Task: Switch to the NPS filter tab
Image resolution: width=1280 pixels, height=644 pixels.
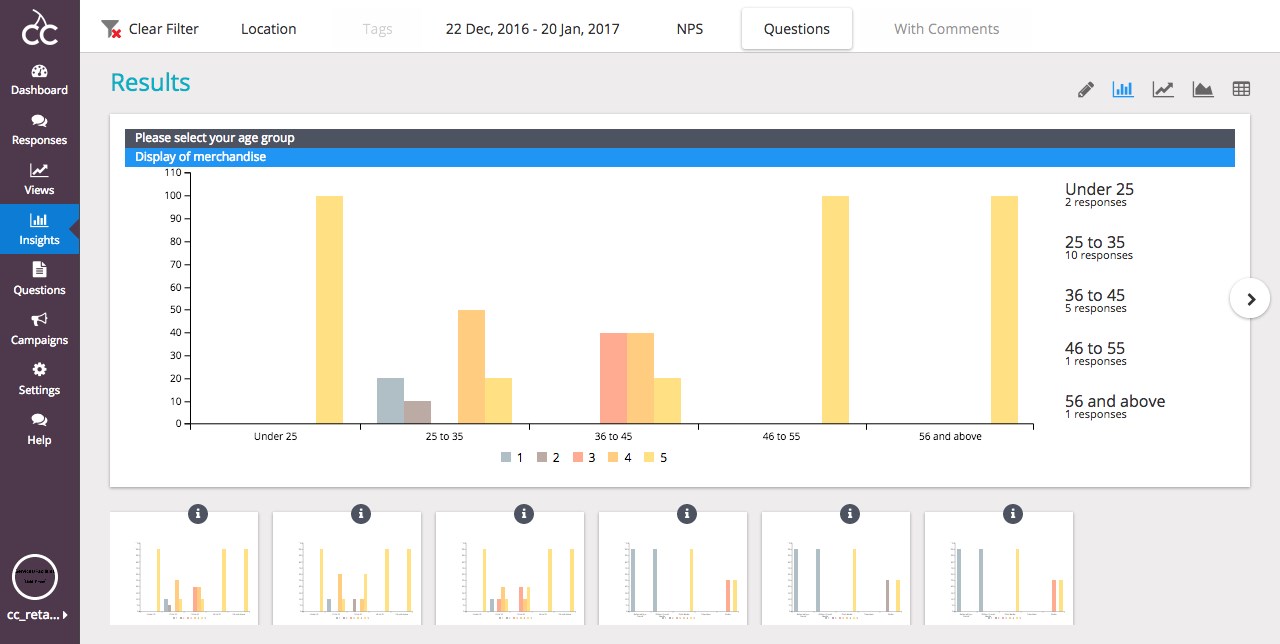Action: tap(689, 29)
